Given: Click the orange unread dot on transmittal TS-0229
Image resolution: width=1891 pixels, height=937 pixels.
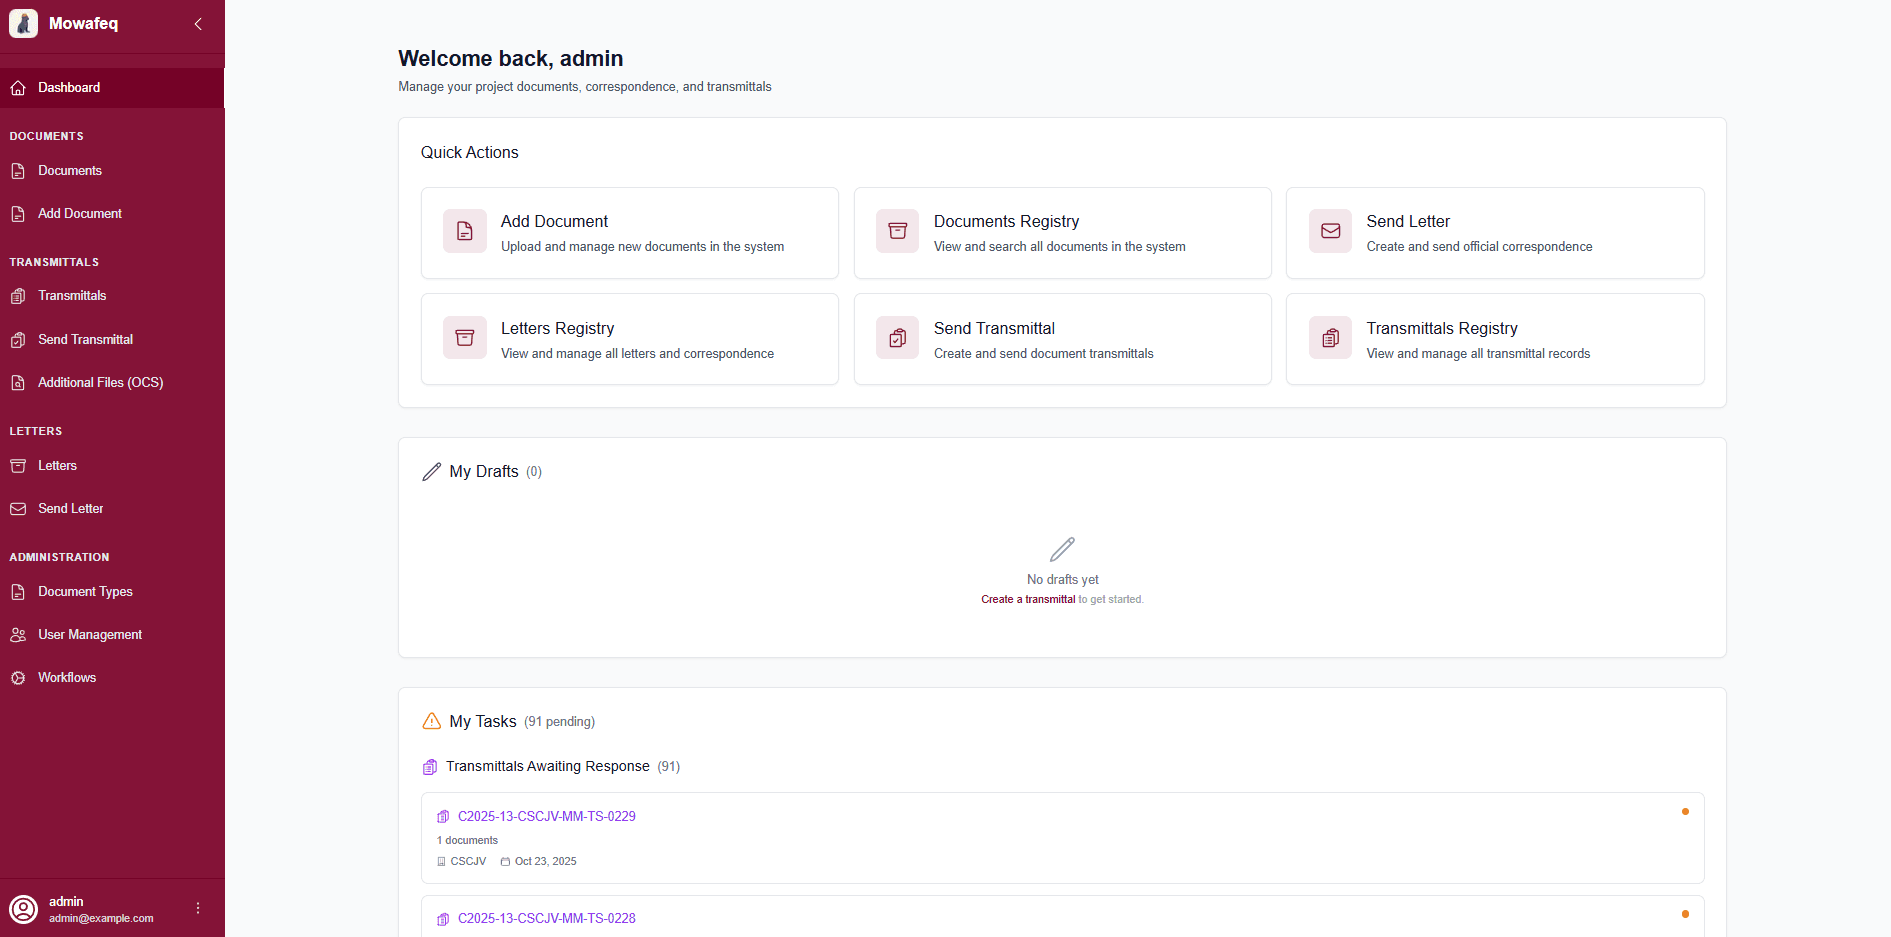Looking at the screenshot, I should point(1685,813).
